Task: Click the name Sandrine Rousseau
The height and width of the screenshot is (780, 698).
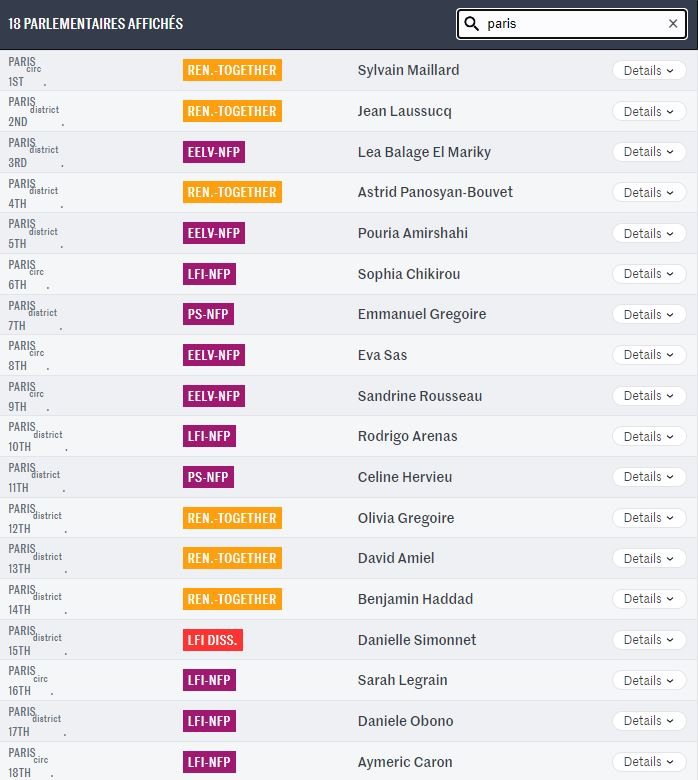Action: click(x=419, y=395)
